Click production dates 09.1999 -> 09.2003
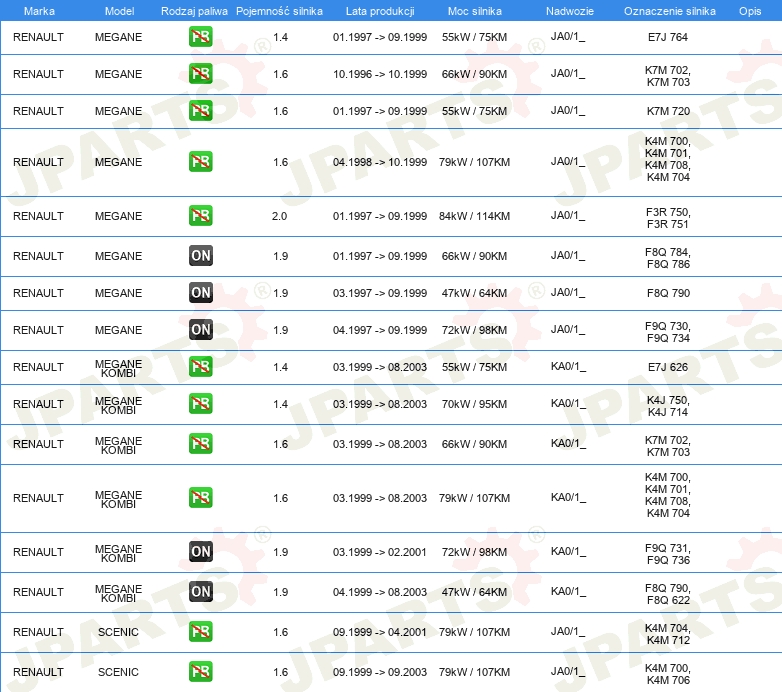Viewport: 782px width, 692px height. click(x=380, y=672)
